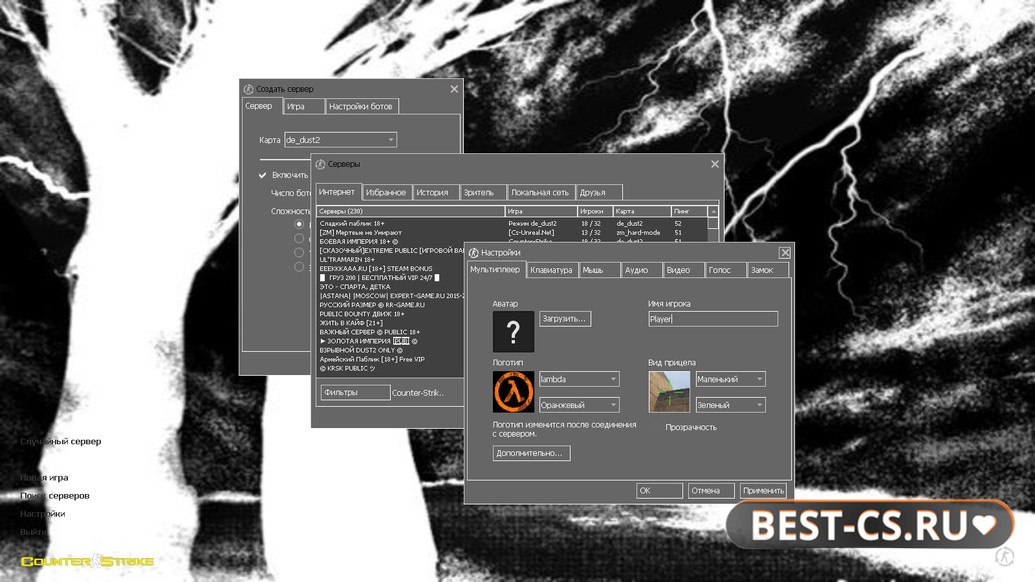Click the avatar question mark image

tap(513, 331)
